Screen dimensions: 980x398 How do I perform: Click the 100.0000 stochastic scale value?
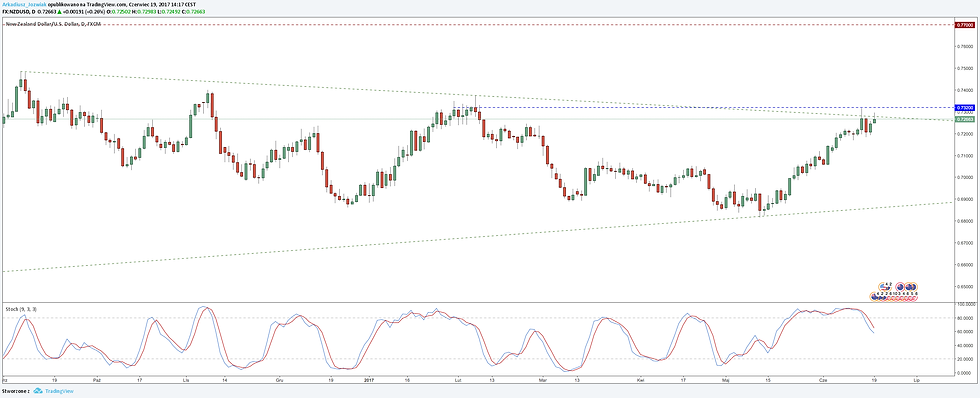(x=965, y=304)
